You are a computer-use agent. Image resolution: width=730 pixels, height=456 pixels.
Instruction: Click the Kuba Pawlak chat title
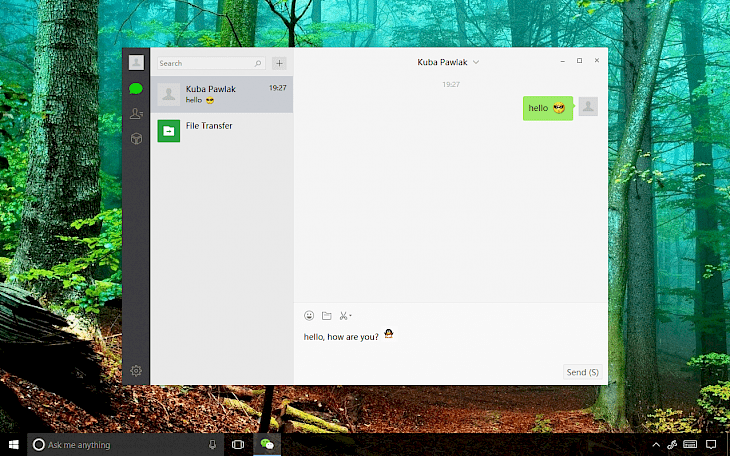pyautogui.click(x=442, y=62)
